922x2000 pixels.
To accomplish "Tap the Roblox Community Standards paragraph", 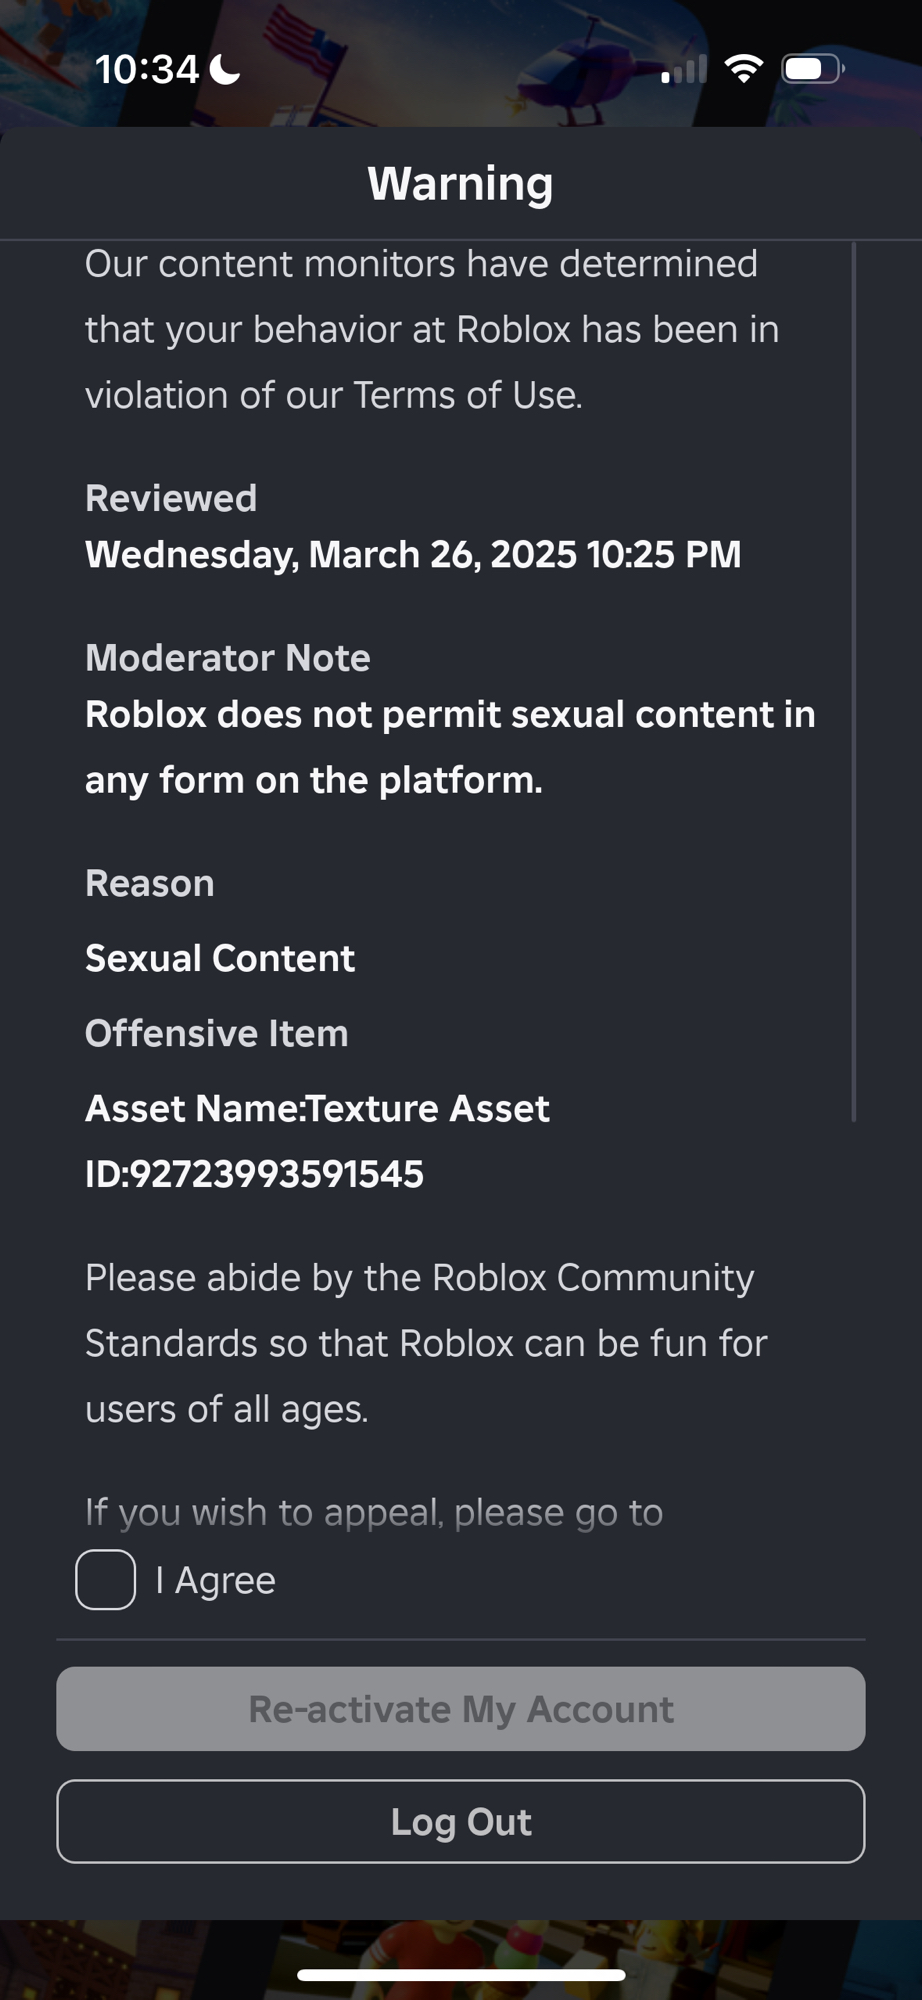I will click(x=425, y=1343).
